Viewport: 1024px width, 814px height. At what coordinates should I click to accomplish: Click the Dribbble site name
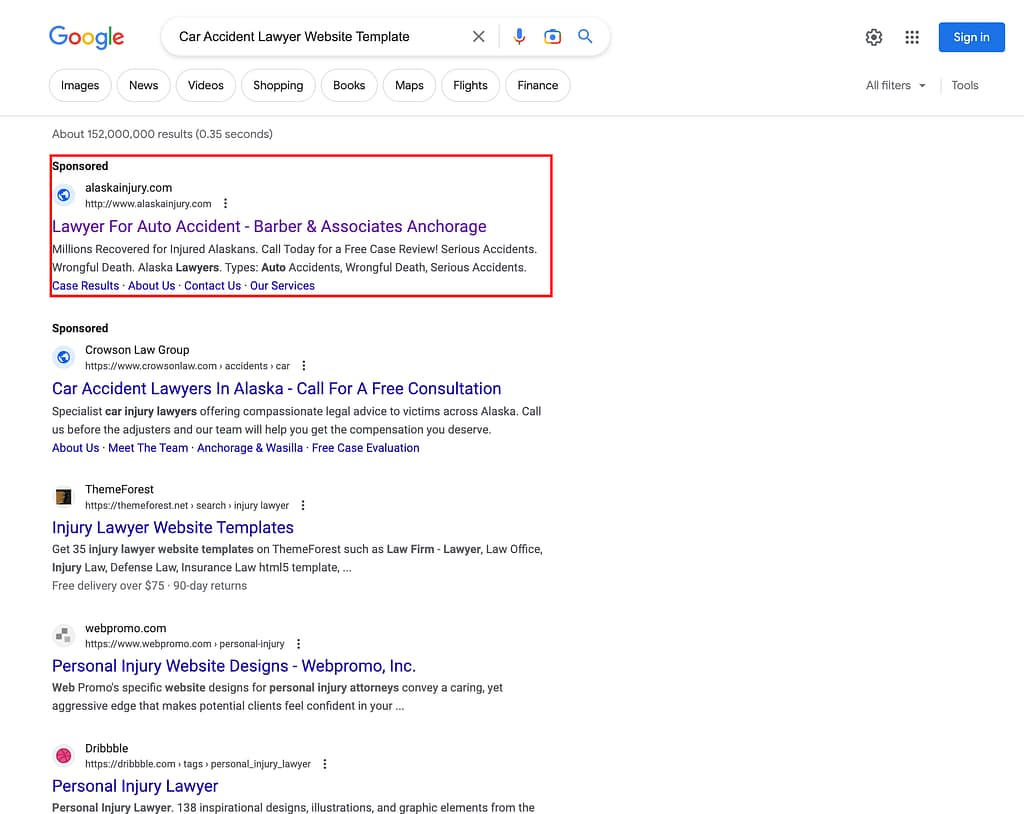click(x=106, y=748)
